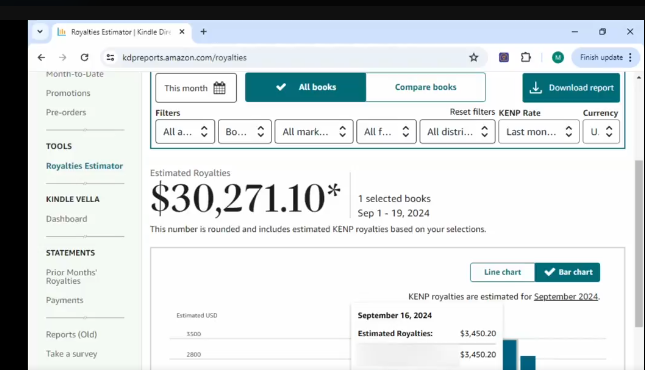Click the Estimated Royalties $3,450.20 tooltip row

(x=427, y=333)
